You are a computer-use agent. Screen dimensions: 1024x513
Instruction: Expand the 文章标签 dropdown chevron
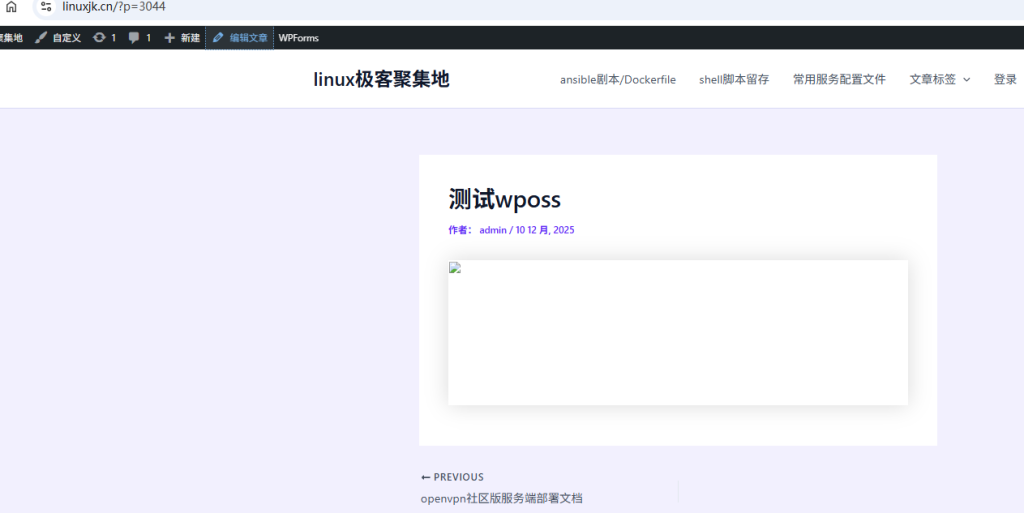click(966, 80)
